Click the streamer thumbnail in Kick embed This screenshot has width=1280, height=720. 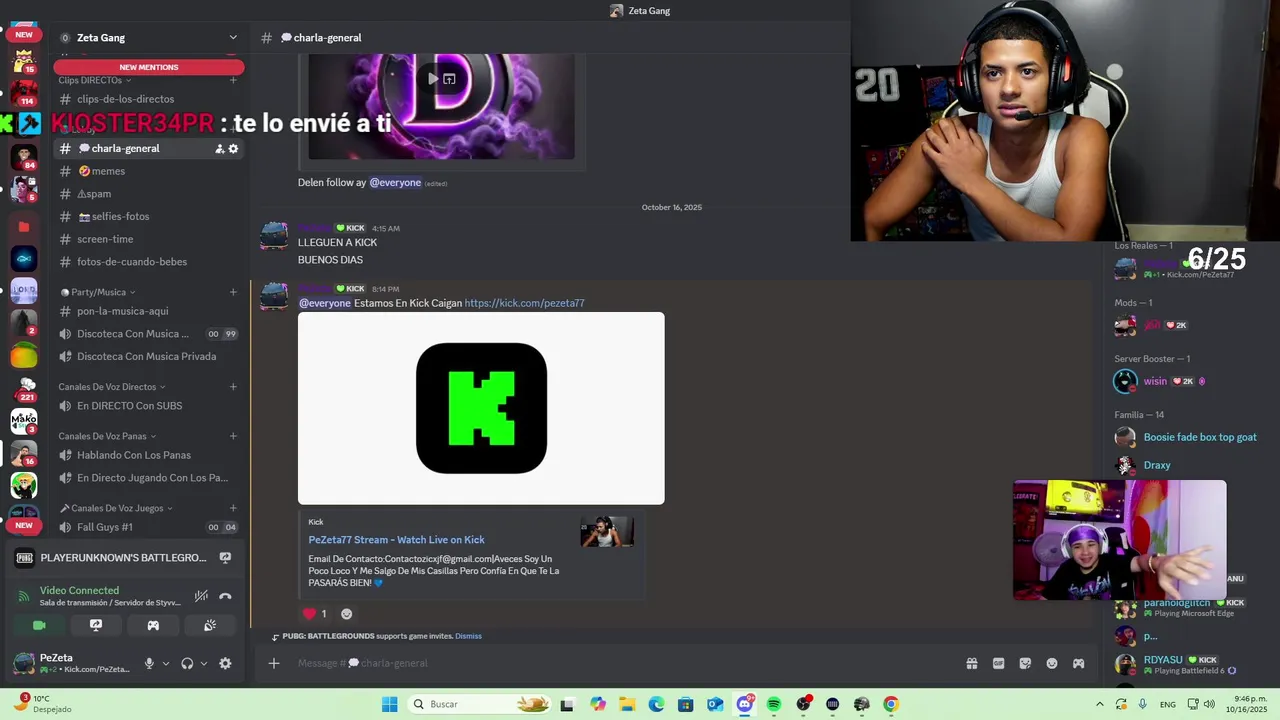(x=607, y=532)
